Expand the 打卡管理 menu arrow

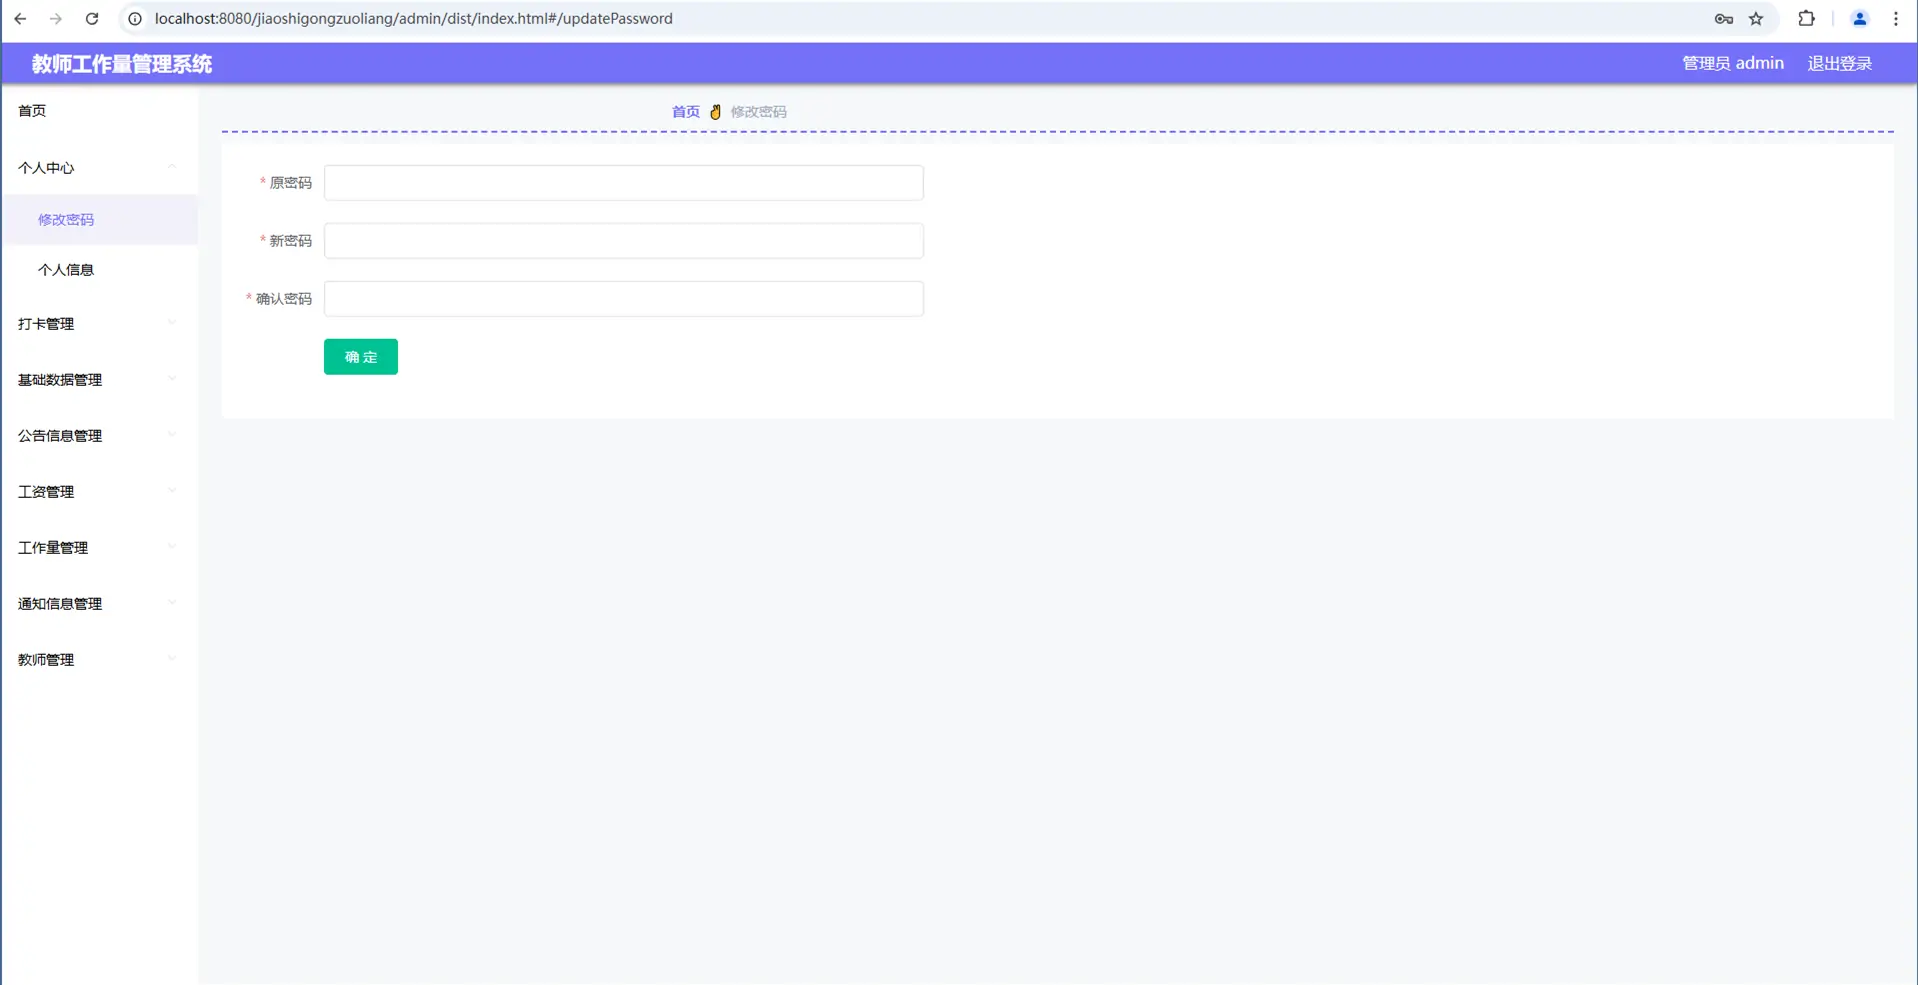pyautogui.click(x=172, y=323)
